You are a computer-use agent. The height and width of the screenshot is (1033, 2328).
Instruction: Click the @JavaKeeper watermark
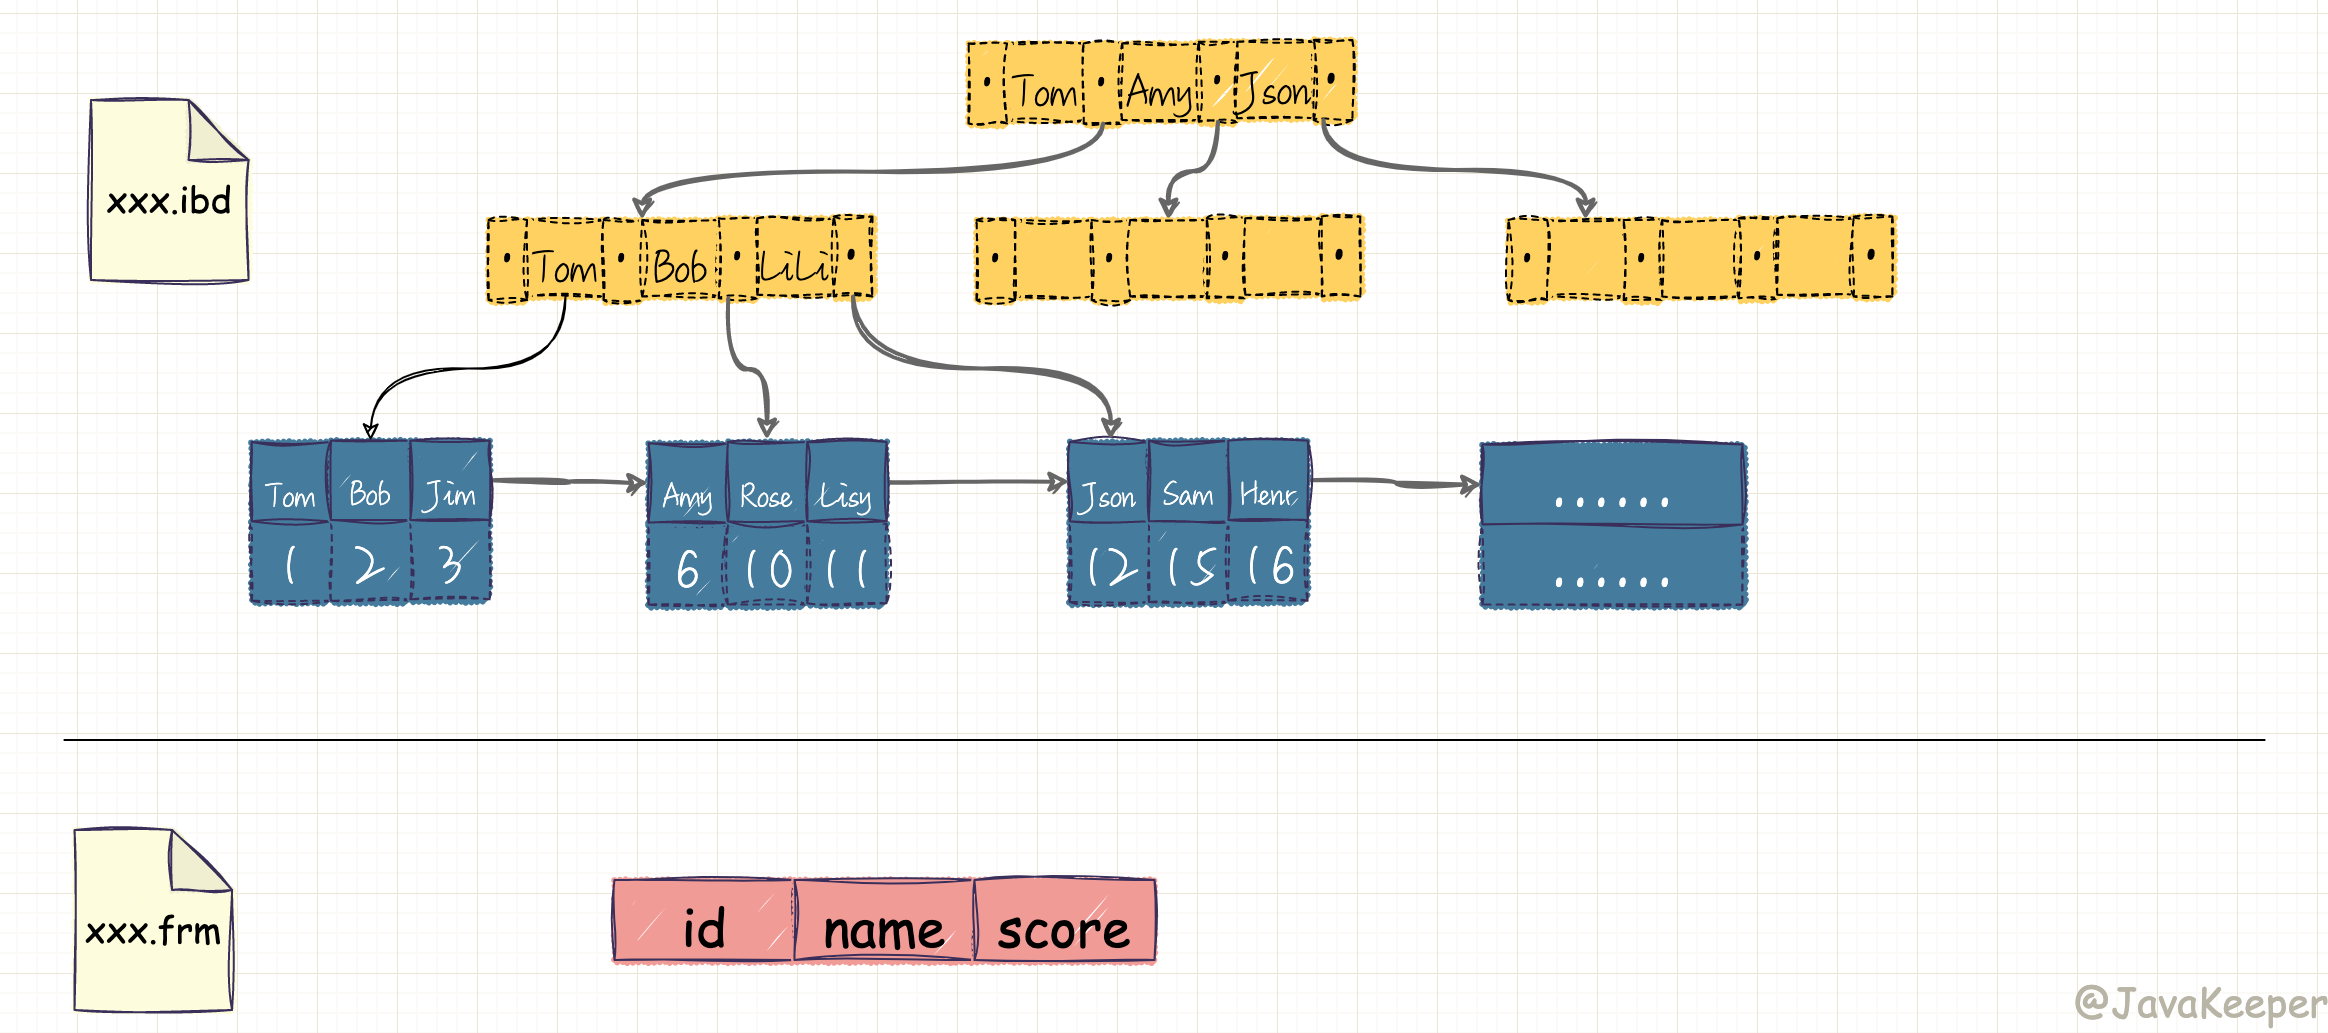[2199, 1003]
